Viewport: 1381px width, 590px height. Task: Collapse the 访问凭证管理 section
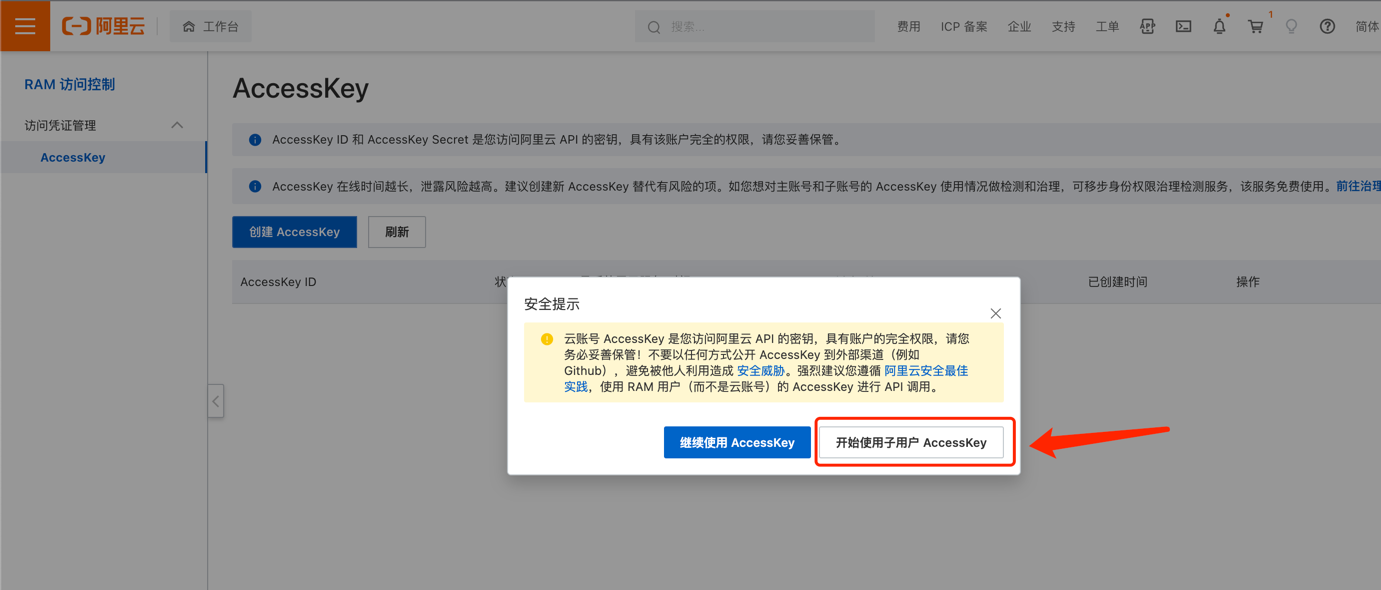[177, 125]
